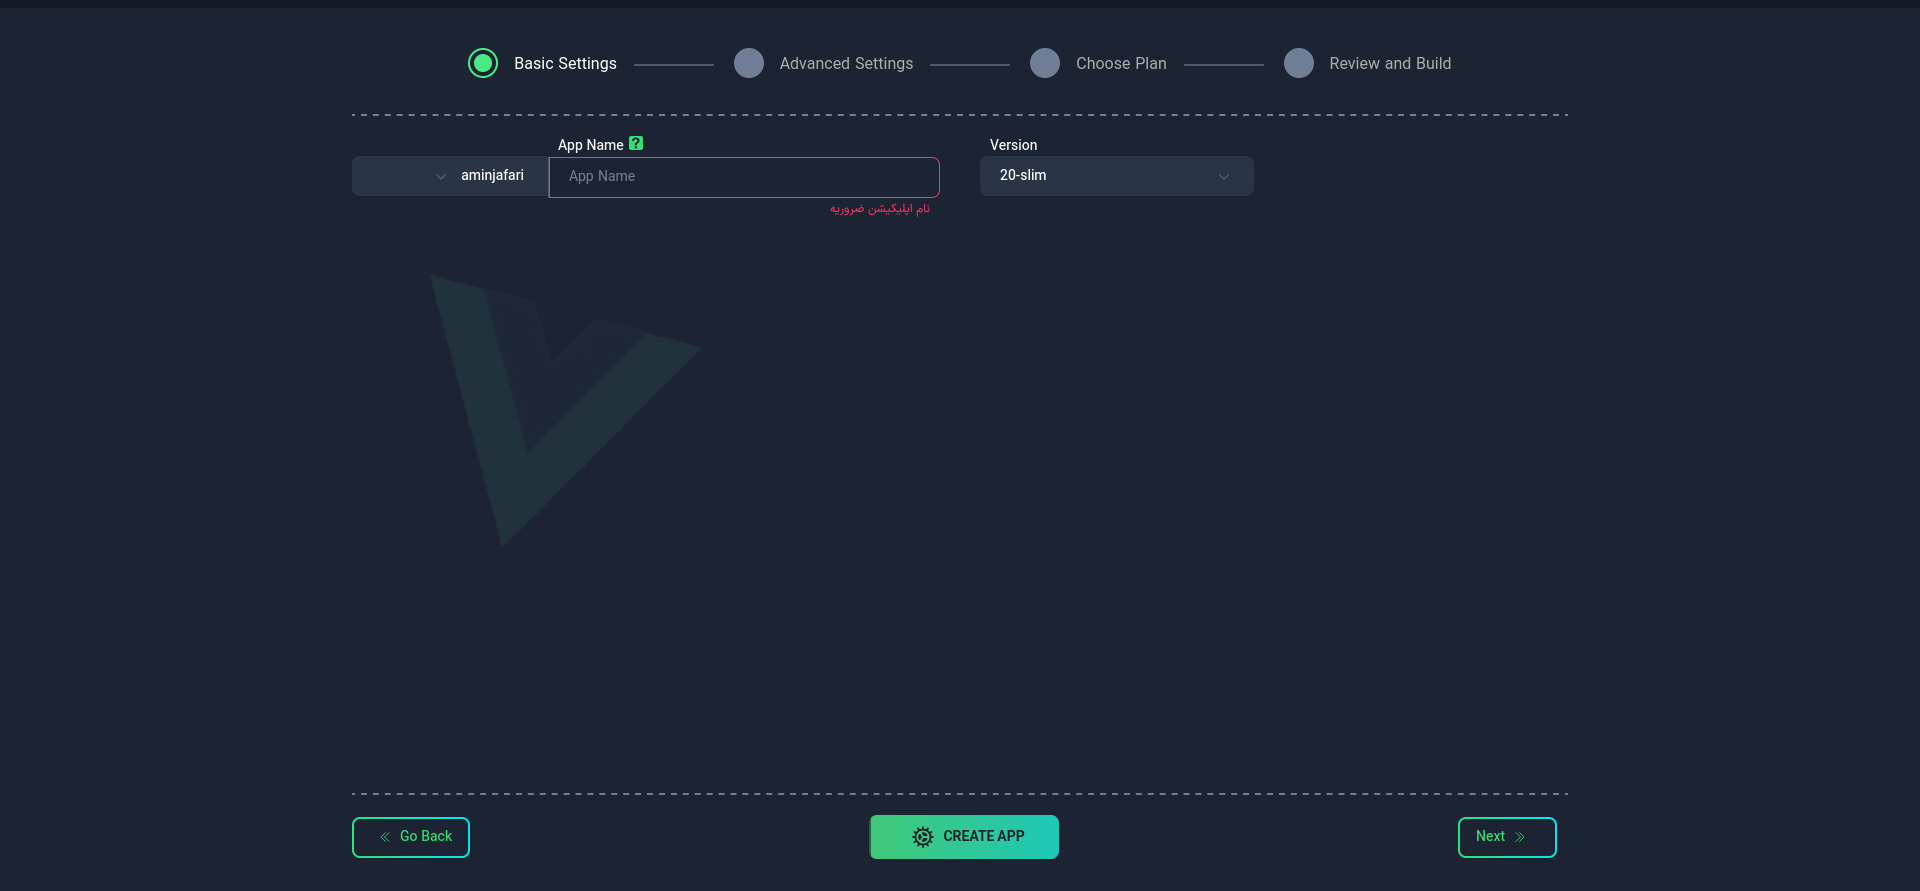Click the App Name field label
Screen dimensions: 1920x891
point(590,145)
